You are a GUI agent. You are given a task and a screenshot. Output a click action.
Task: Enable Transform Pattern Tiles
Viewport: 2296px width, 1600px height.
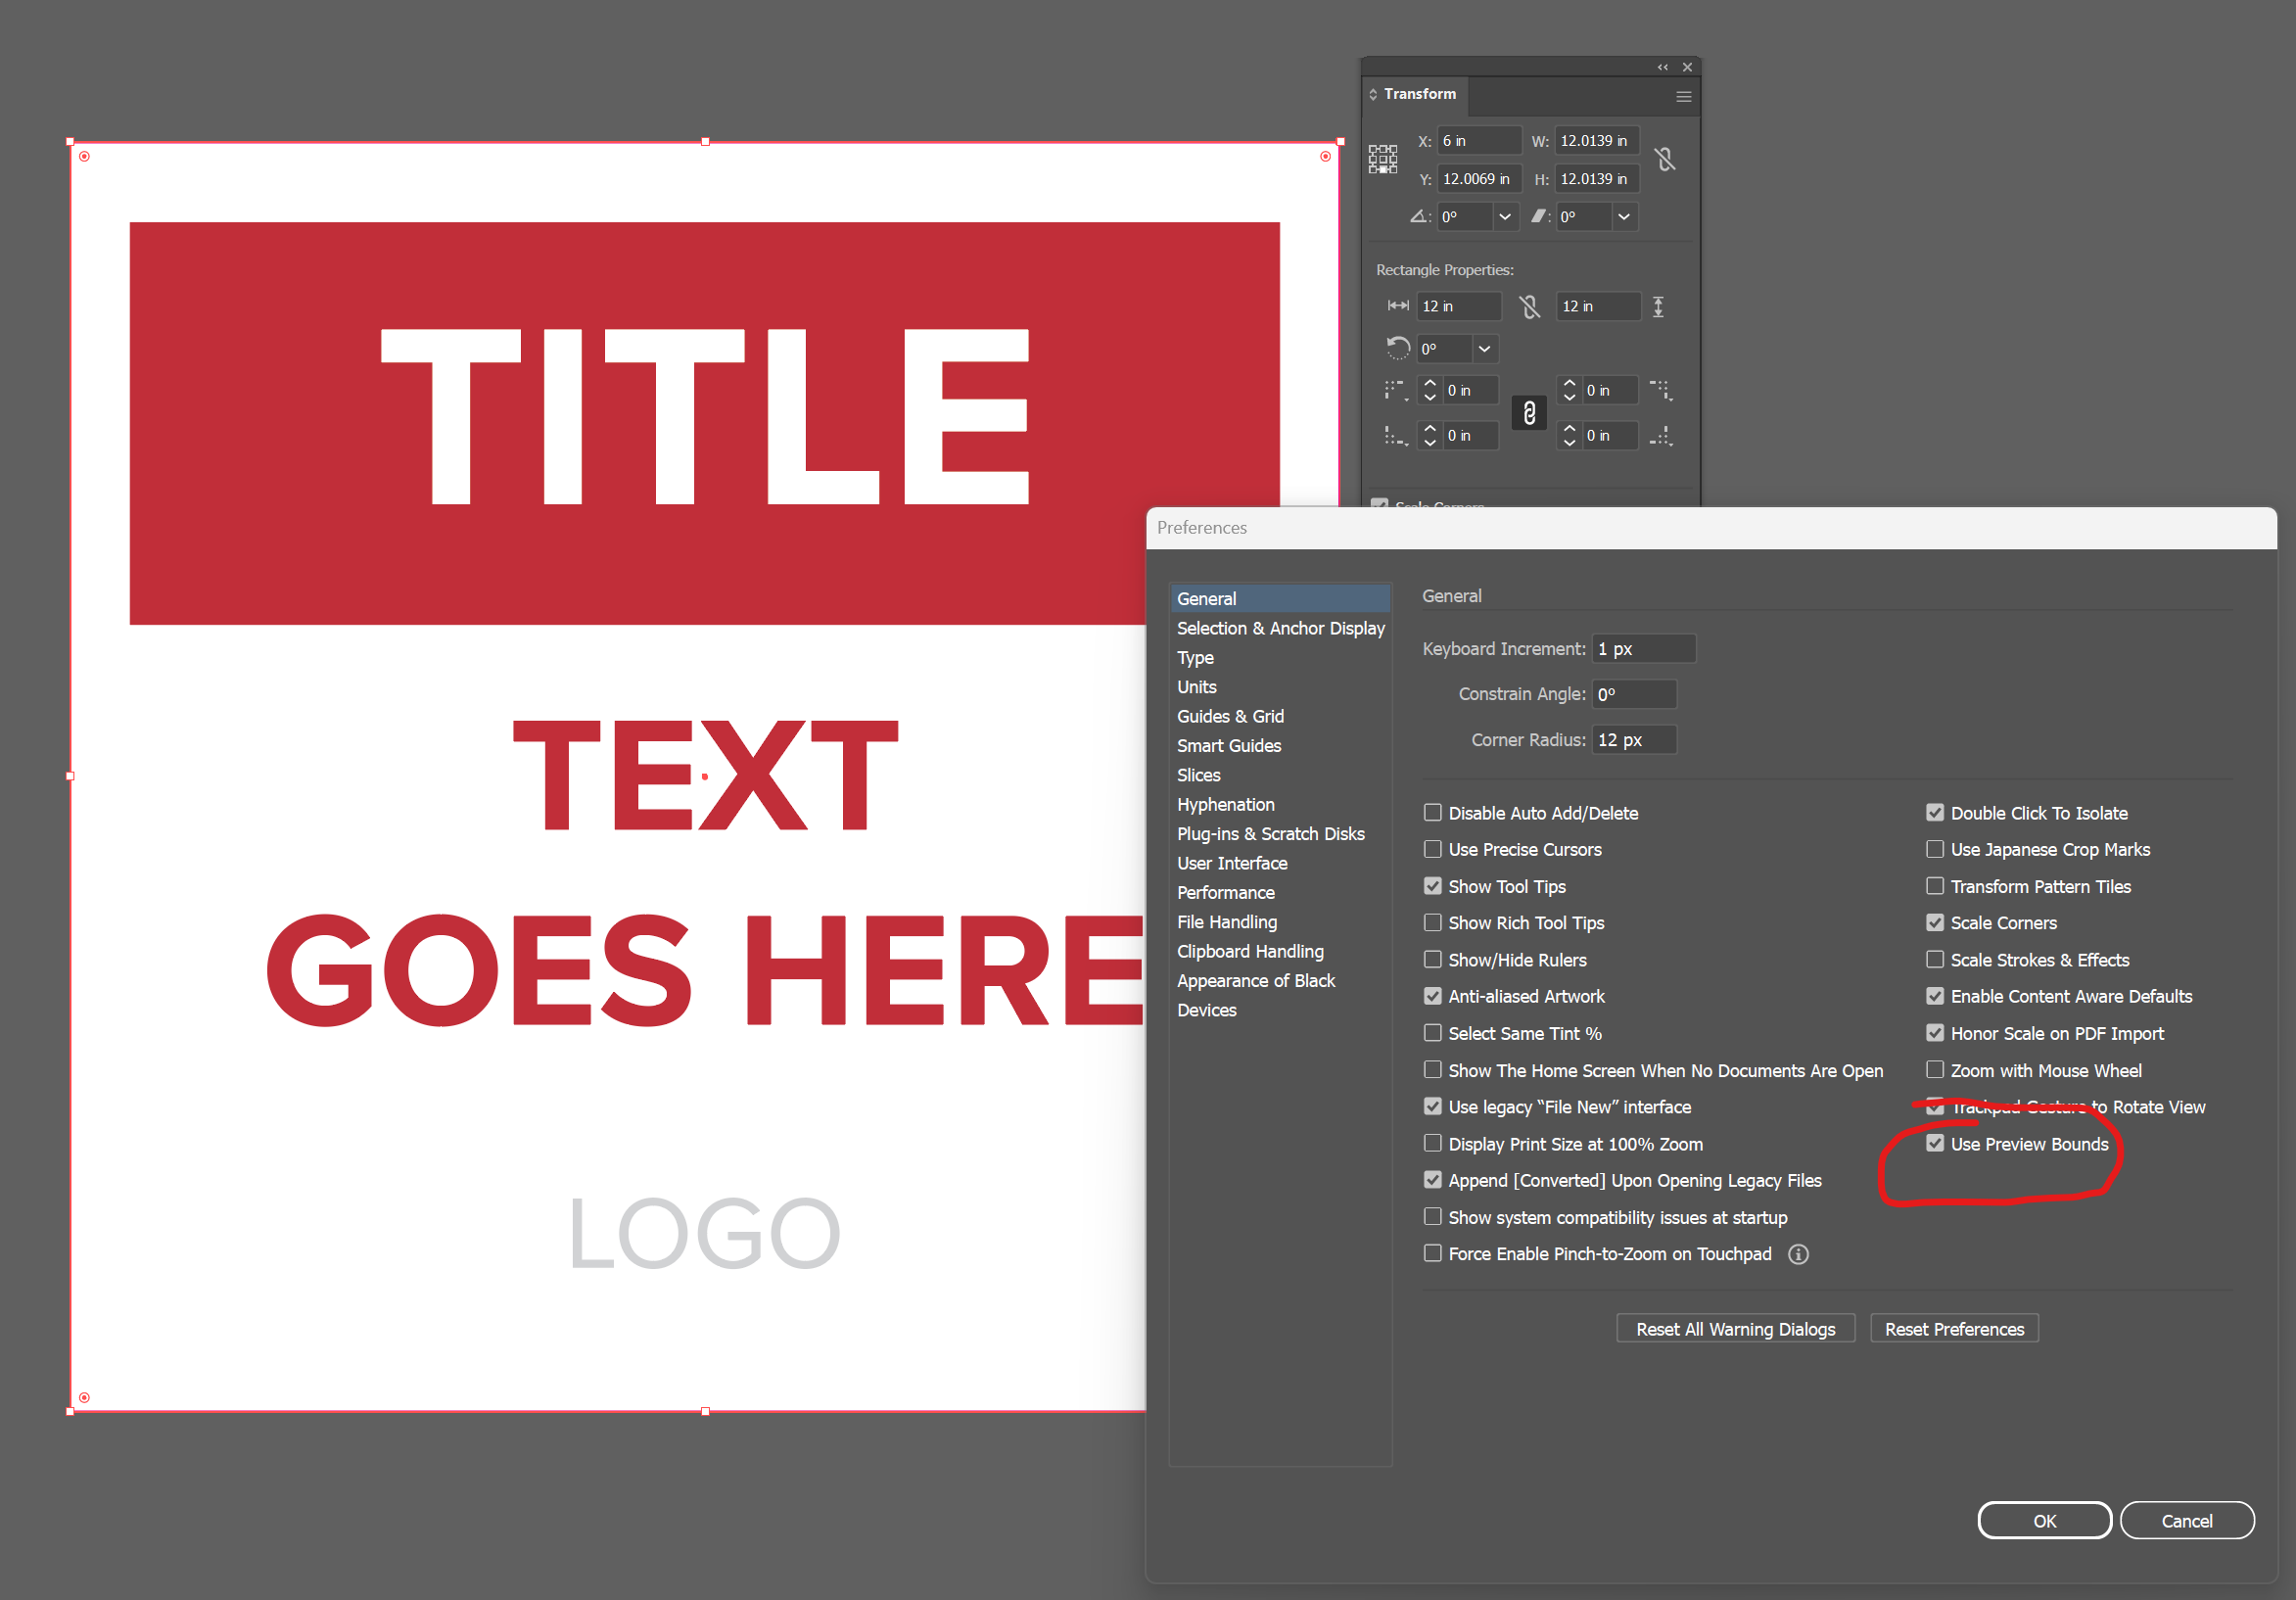pos(1935,886)
